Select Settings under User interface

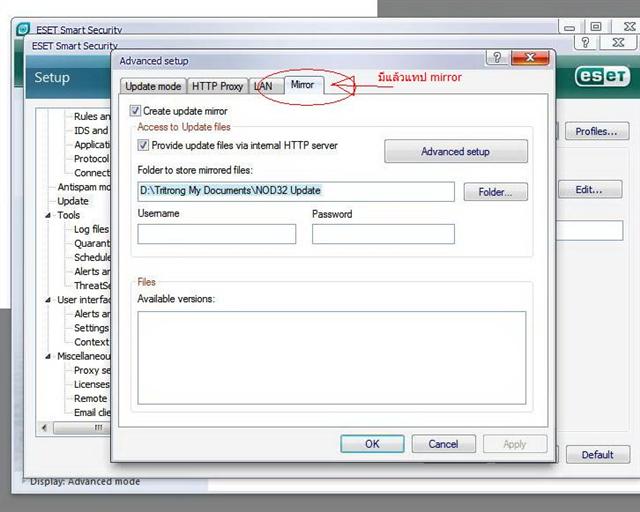pyautogui.click(x=91, y=328)
